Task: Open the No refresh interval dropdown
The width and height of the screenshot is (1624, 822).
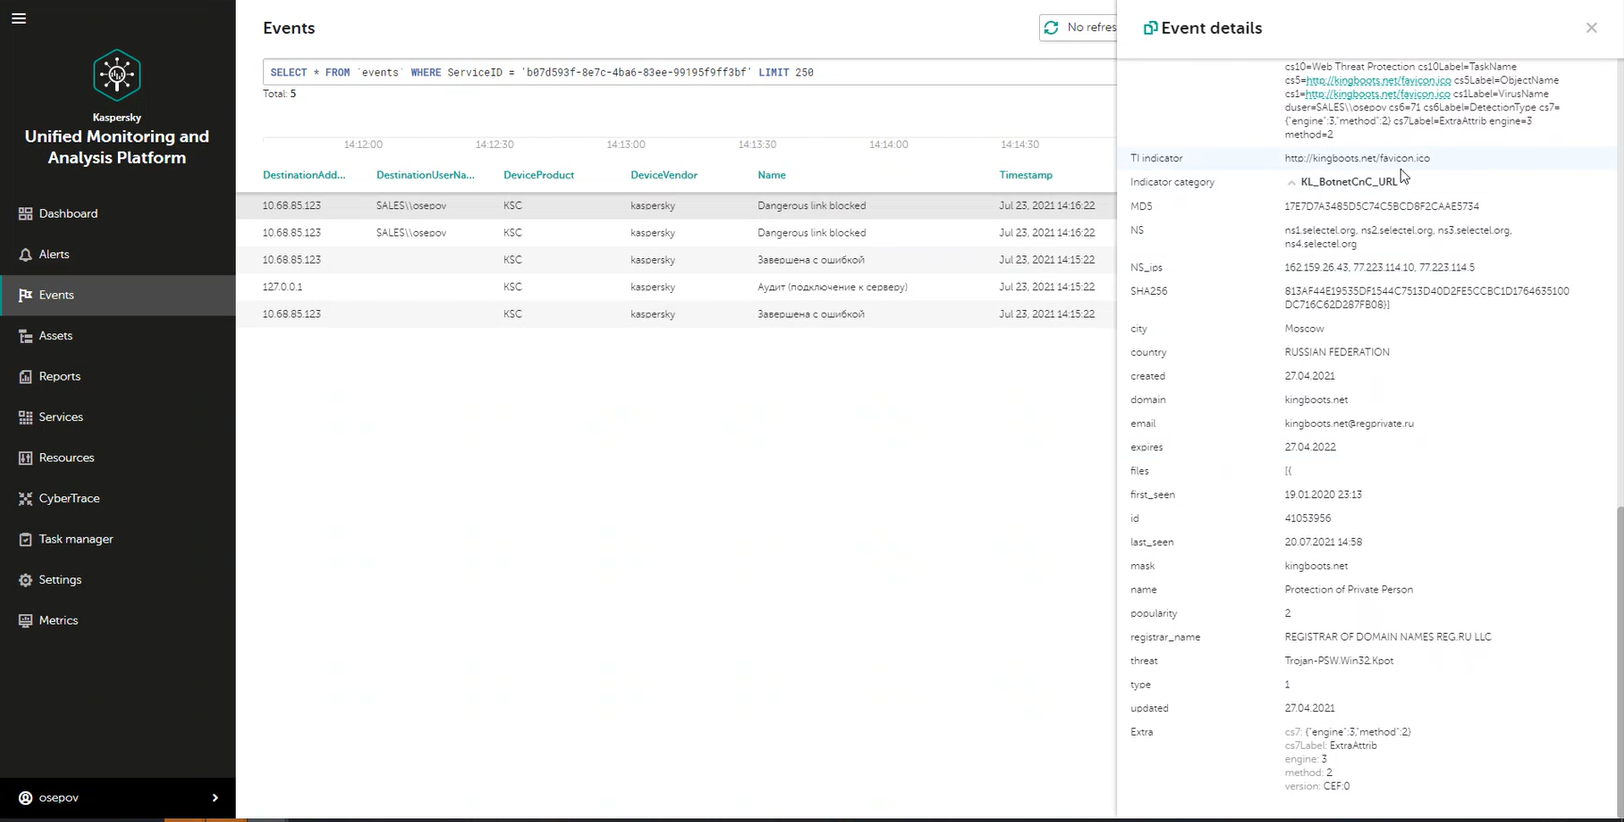Action: (x=1090, y=28)
